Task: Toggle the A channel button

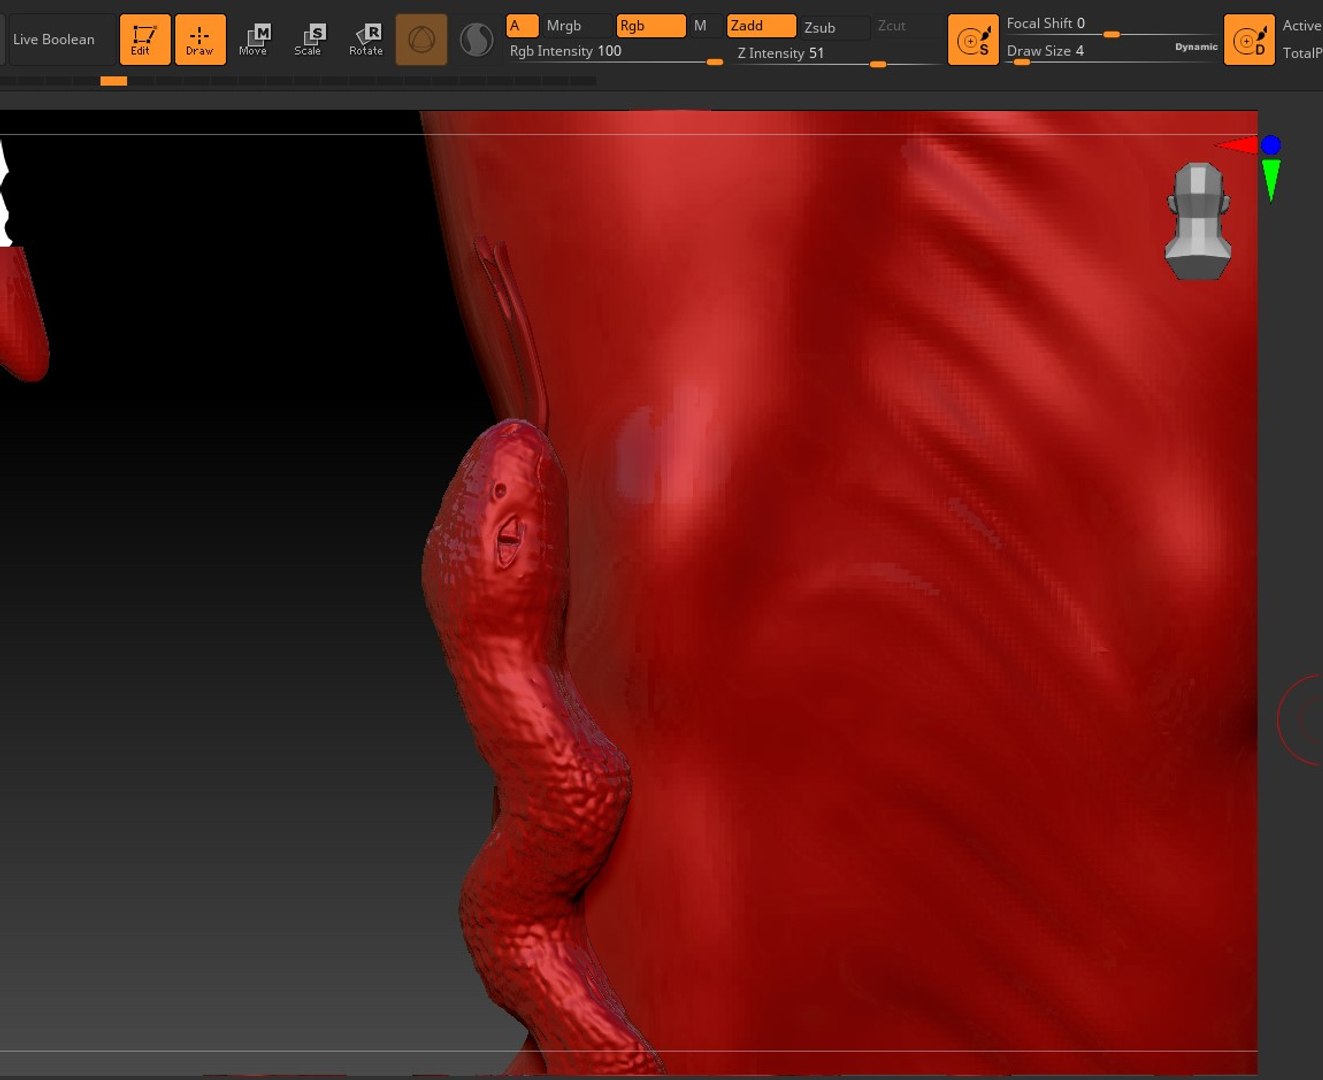Action: 522,25
